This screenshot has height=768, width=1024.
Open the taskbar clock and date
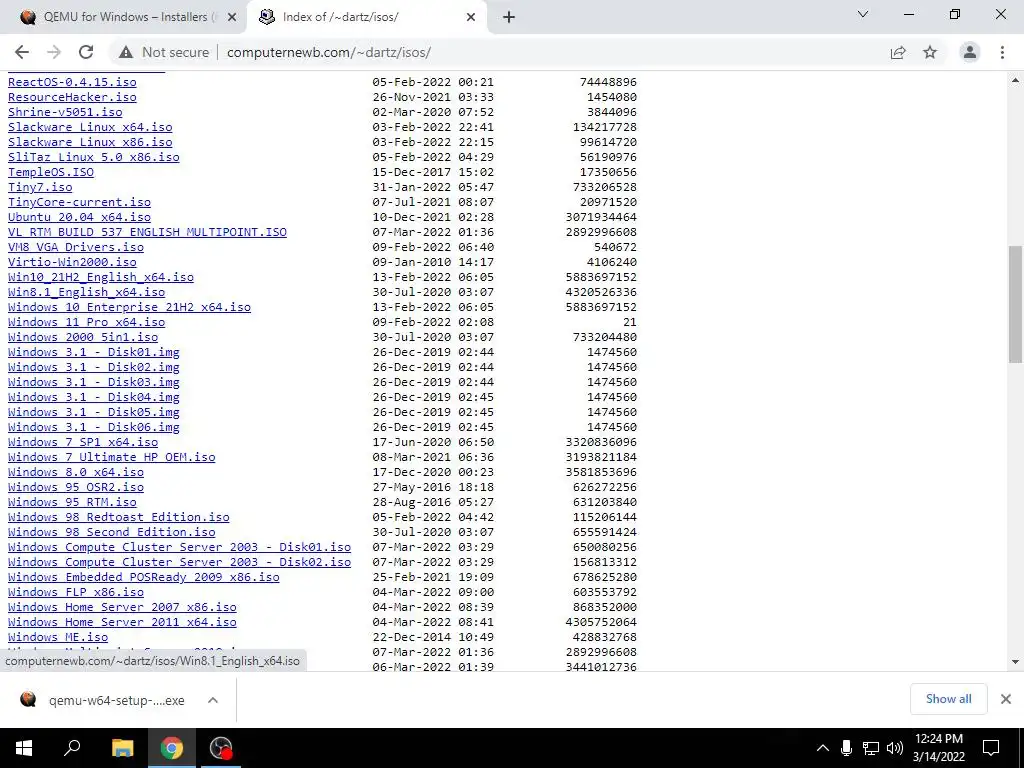pyautogui.click(x=939, y=748)
